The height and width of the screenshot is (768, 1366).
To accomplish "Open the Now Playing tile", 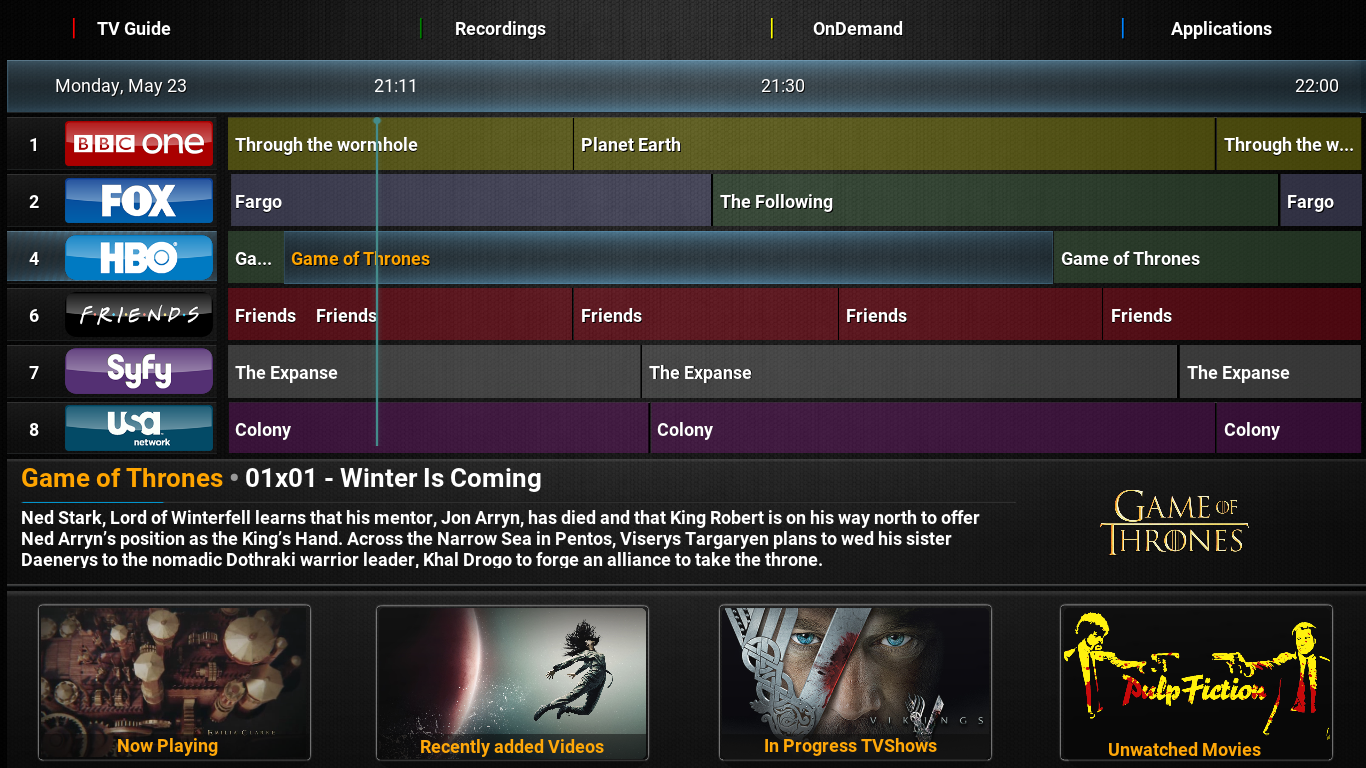I will coord(174,682).
